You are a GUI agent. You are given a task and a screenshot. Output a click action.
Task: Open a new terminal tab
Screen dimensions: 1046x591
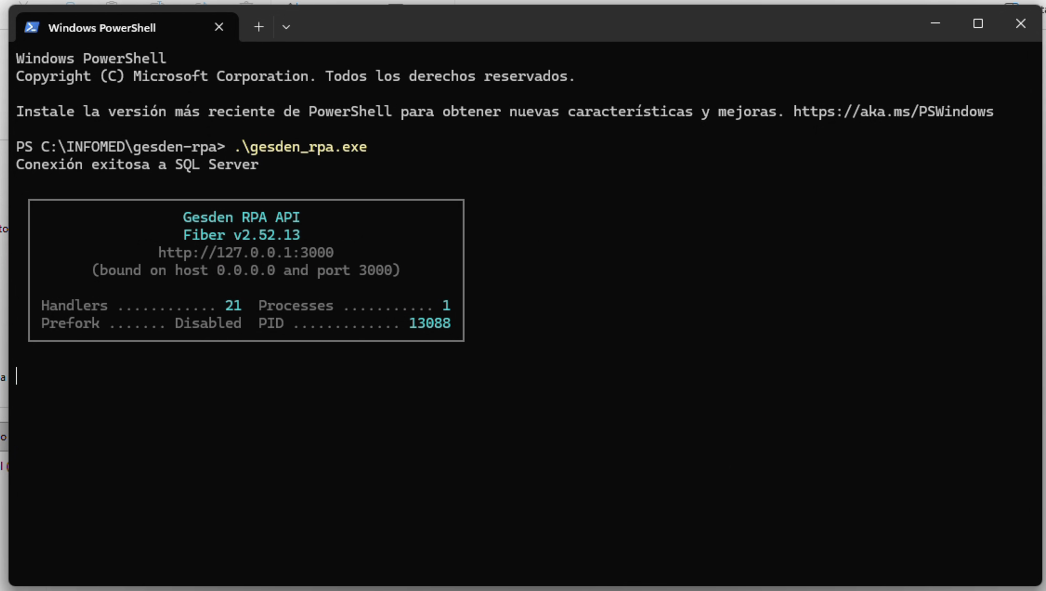coord(259,27)
